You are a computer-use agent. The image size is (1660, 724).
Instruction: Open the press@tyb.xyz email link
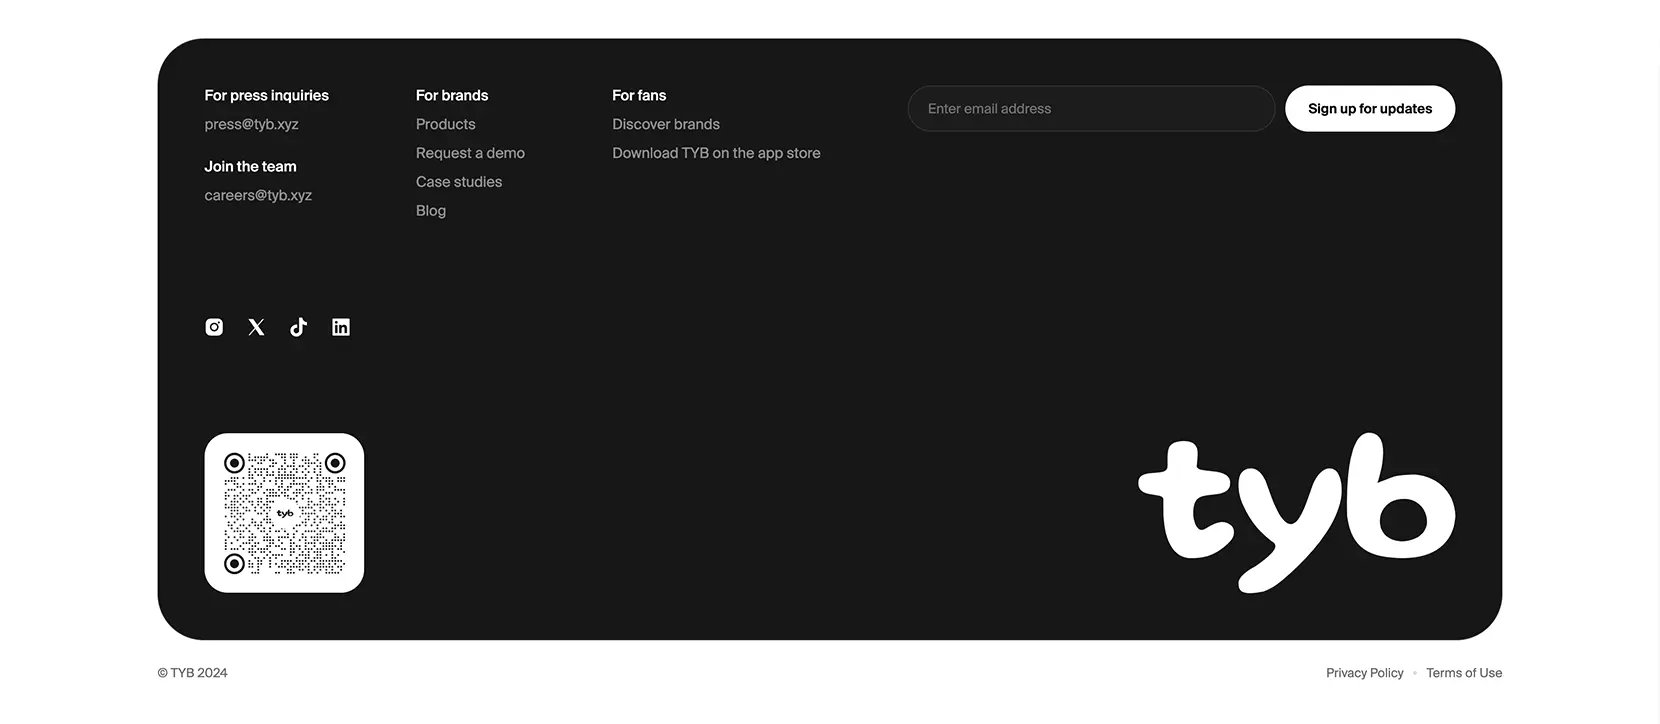pos(252,124)
